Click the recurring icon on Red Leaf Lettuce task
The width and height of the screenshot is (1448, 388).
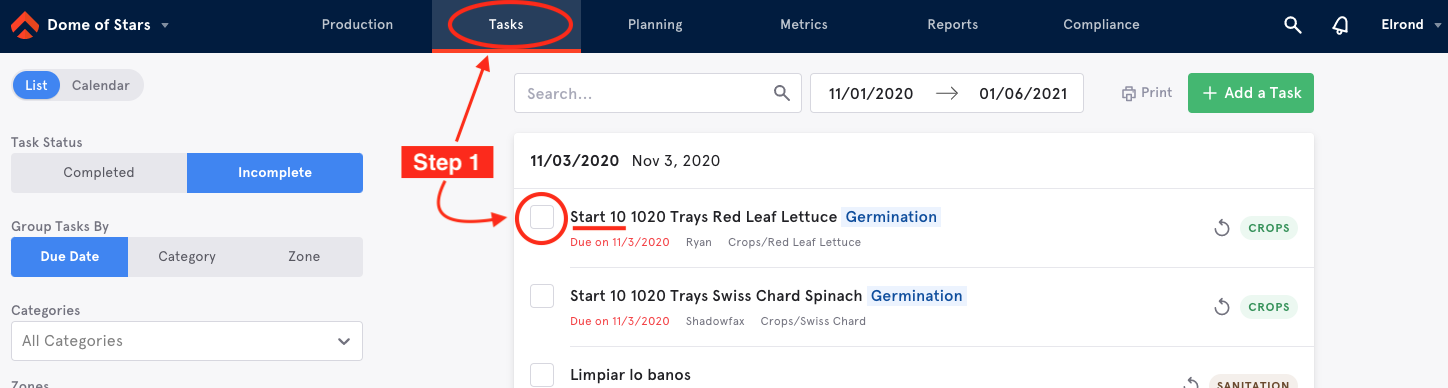pos(1221,228)
